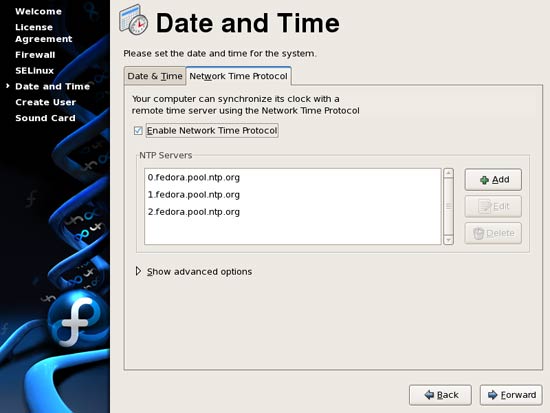Screen dimensions: 550x413
Task: Select 0.fedora.pool.ntp.org server entry
Action: coord(293,178)
